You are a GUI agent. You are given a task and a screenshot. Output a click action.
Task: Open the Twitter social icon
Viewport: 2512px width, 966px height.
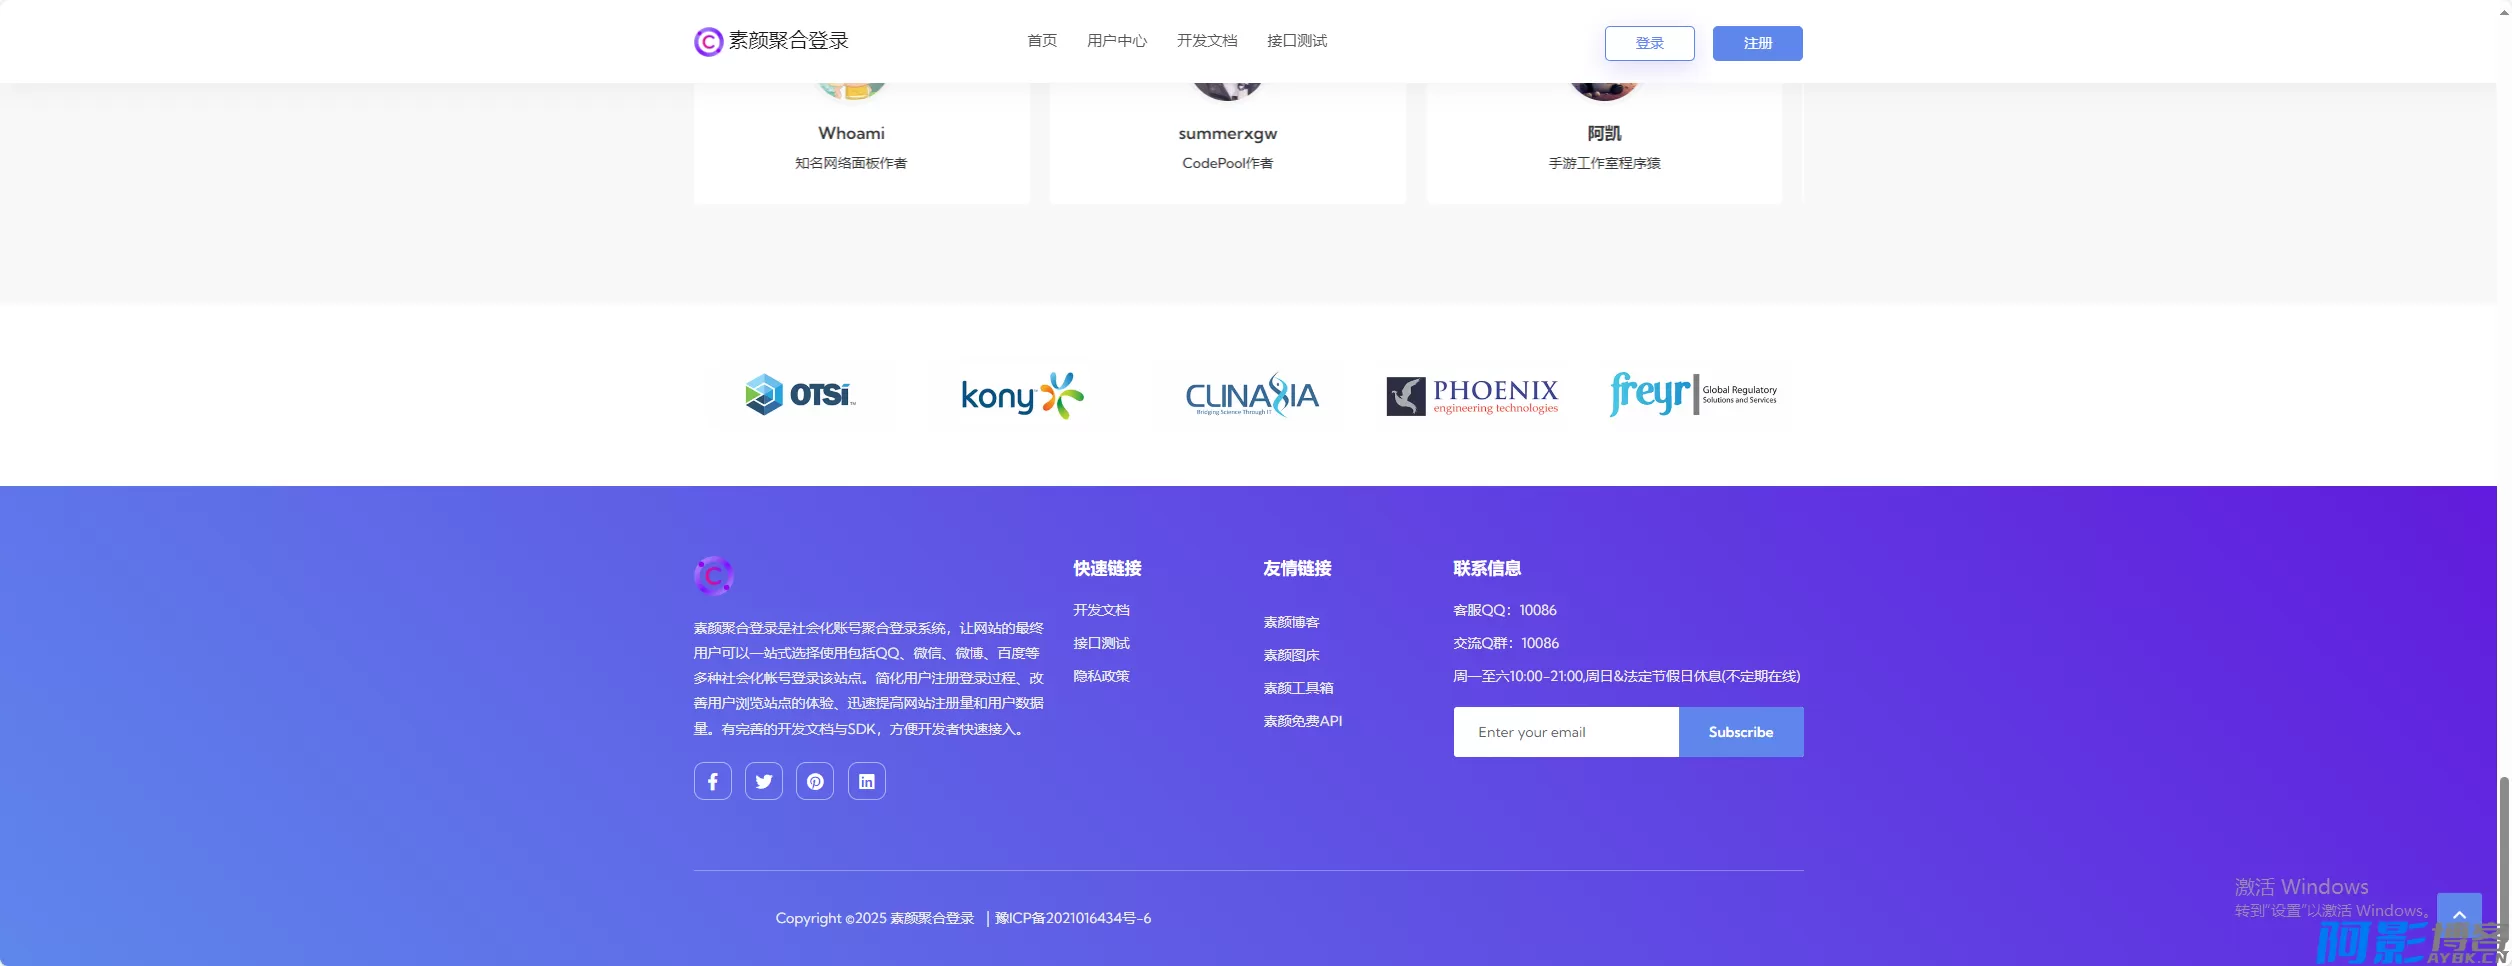tap(764, 781)
